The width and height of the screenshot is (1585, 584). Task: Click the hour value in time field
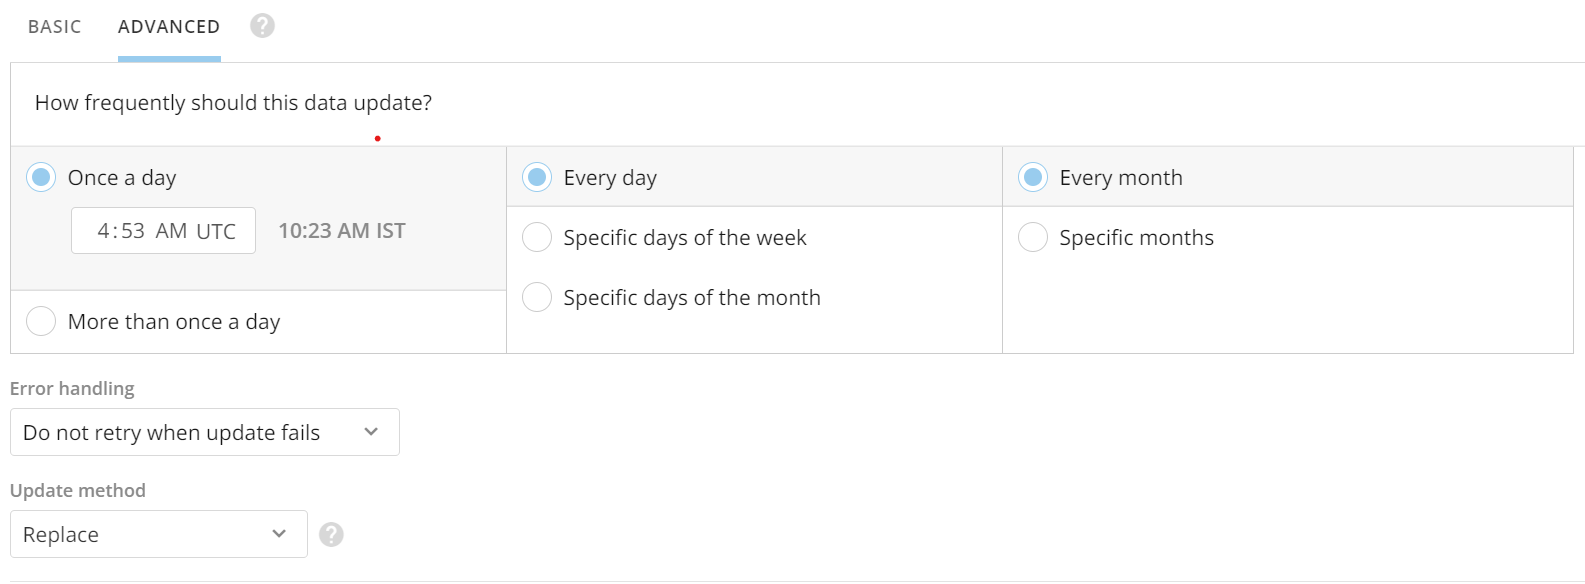104,231
